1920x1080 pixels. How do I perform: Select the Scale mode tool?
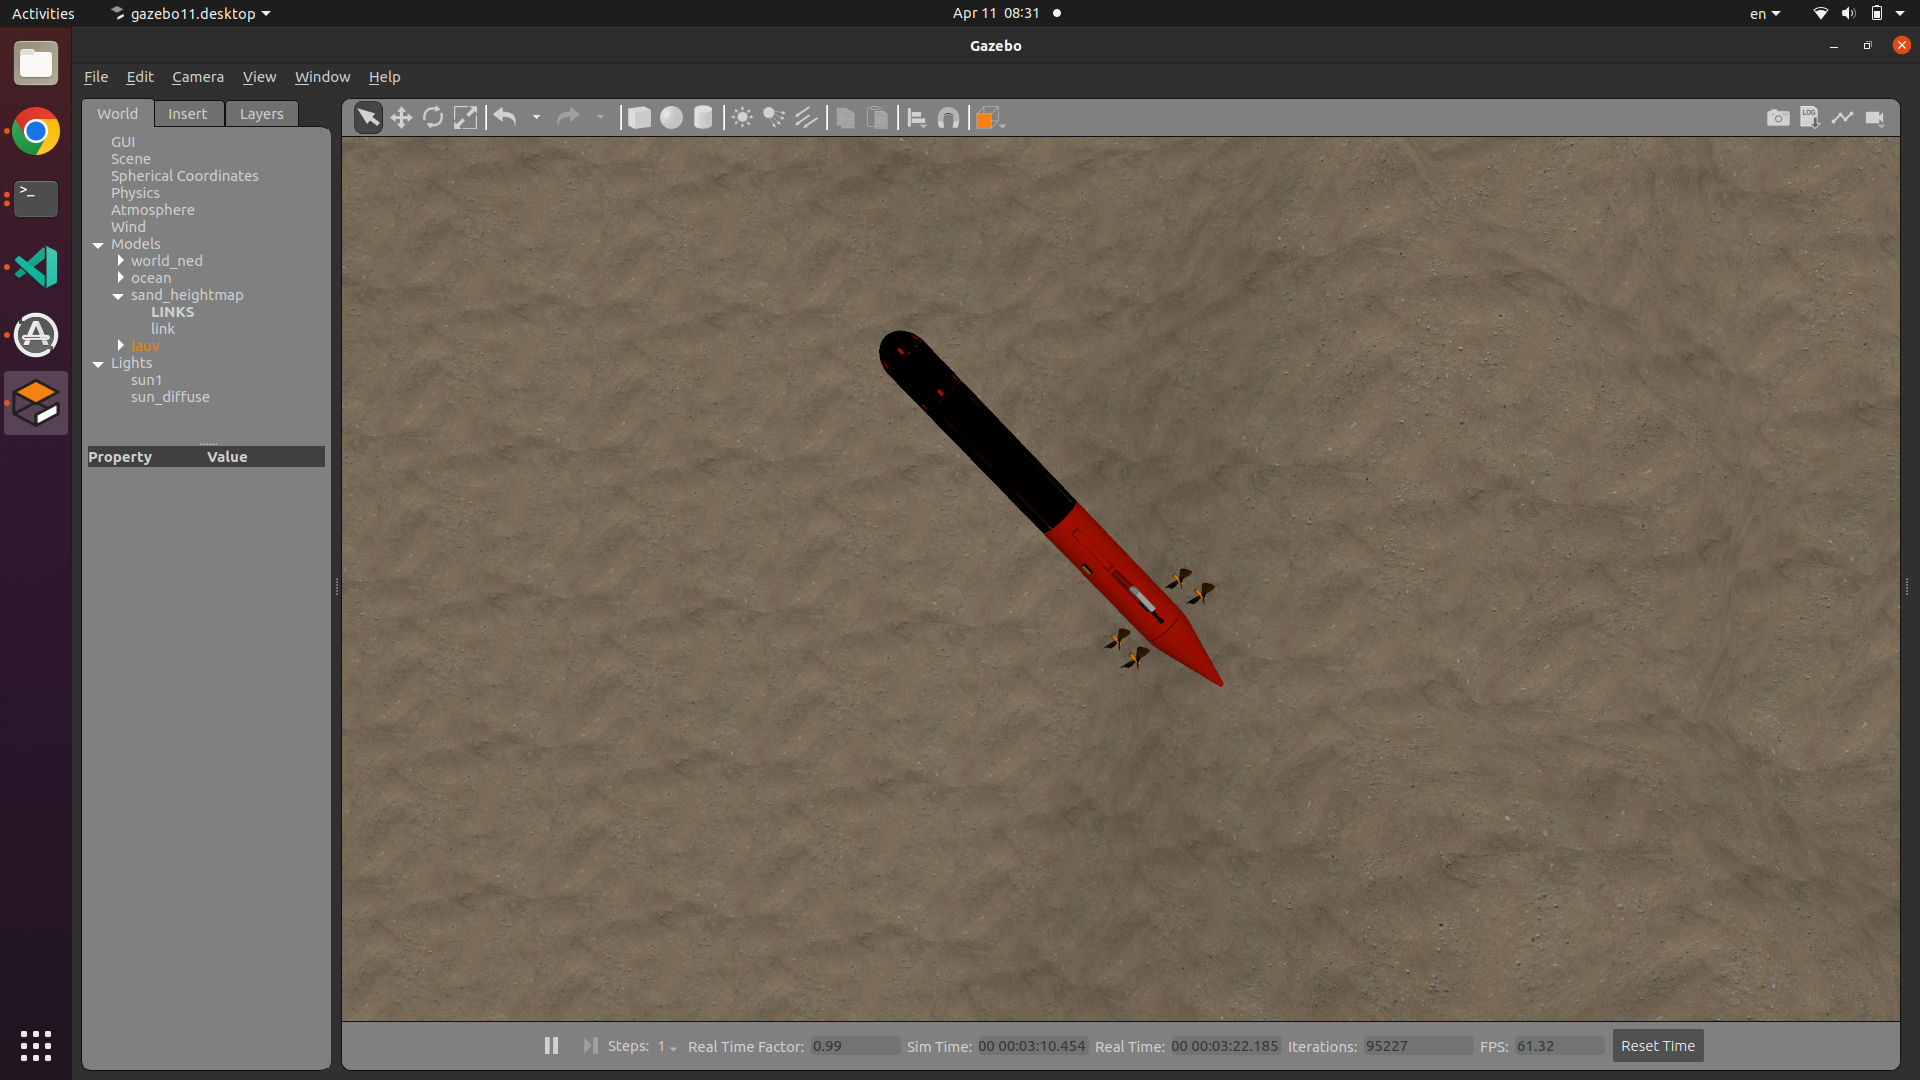coord(465,118)
